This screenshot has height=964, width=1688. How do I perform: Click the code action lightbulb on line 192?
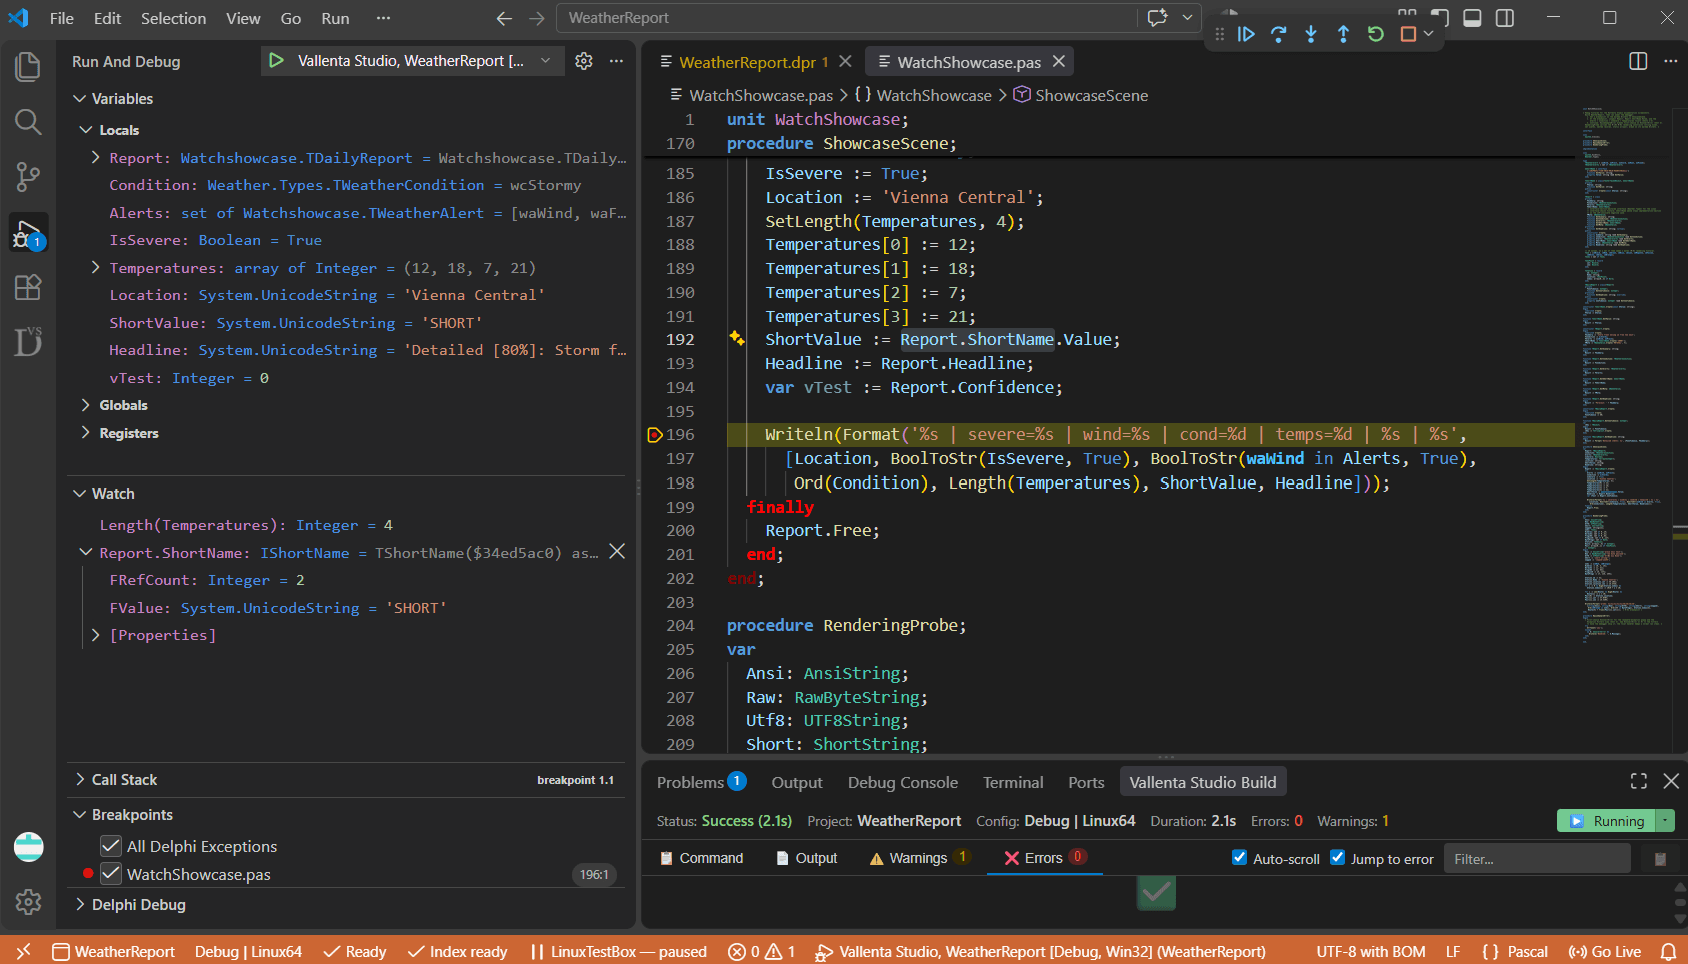pos(737,338)
